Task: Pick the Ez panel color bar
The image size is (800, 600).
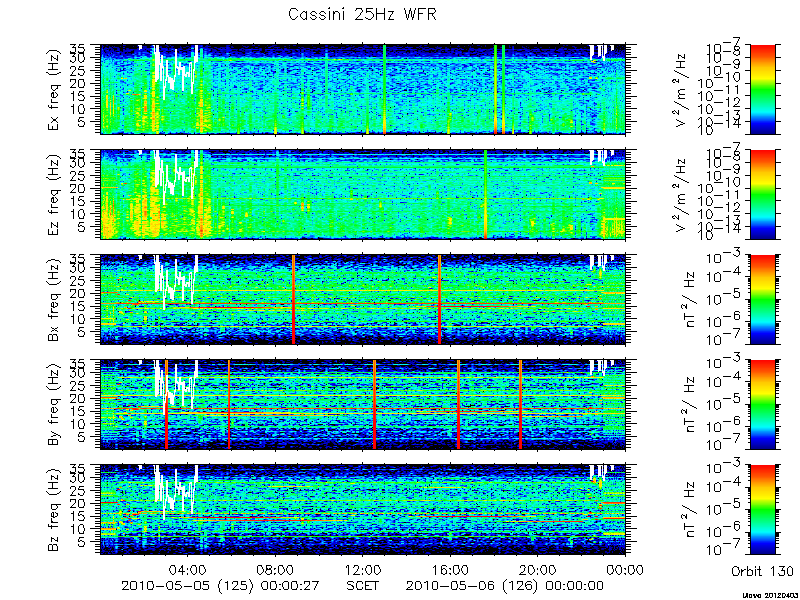Action: 762,194
